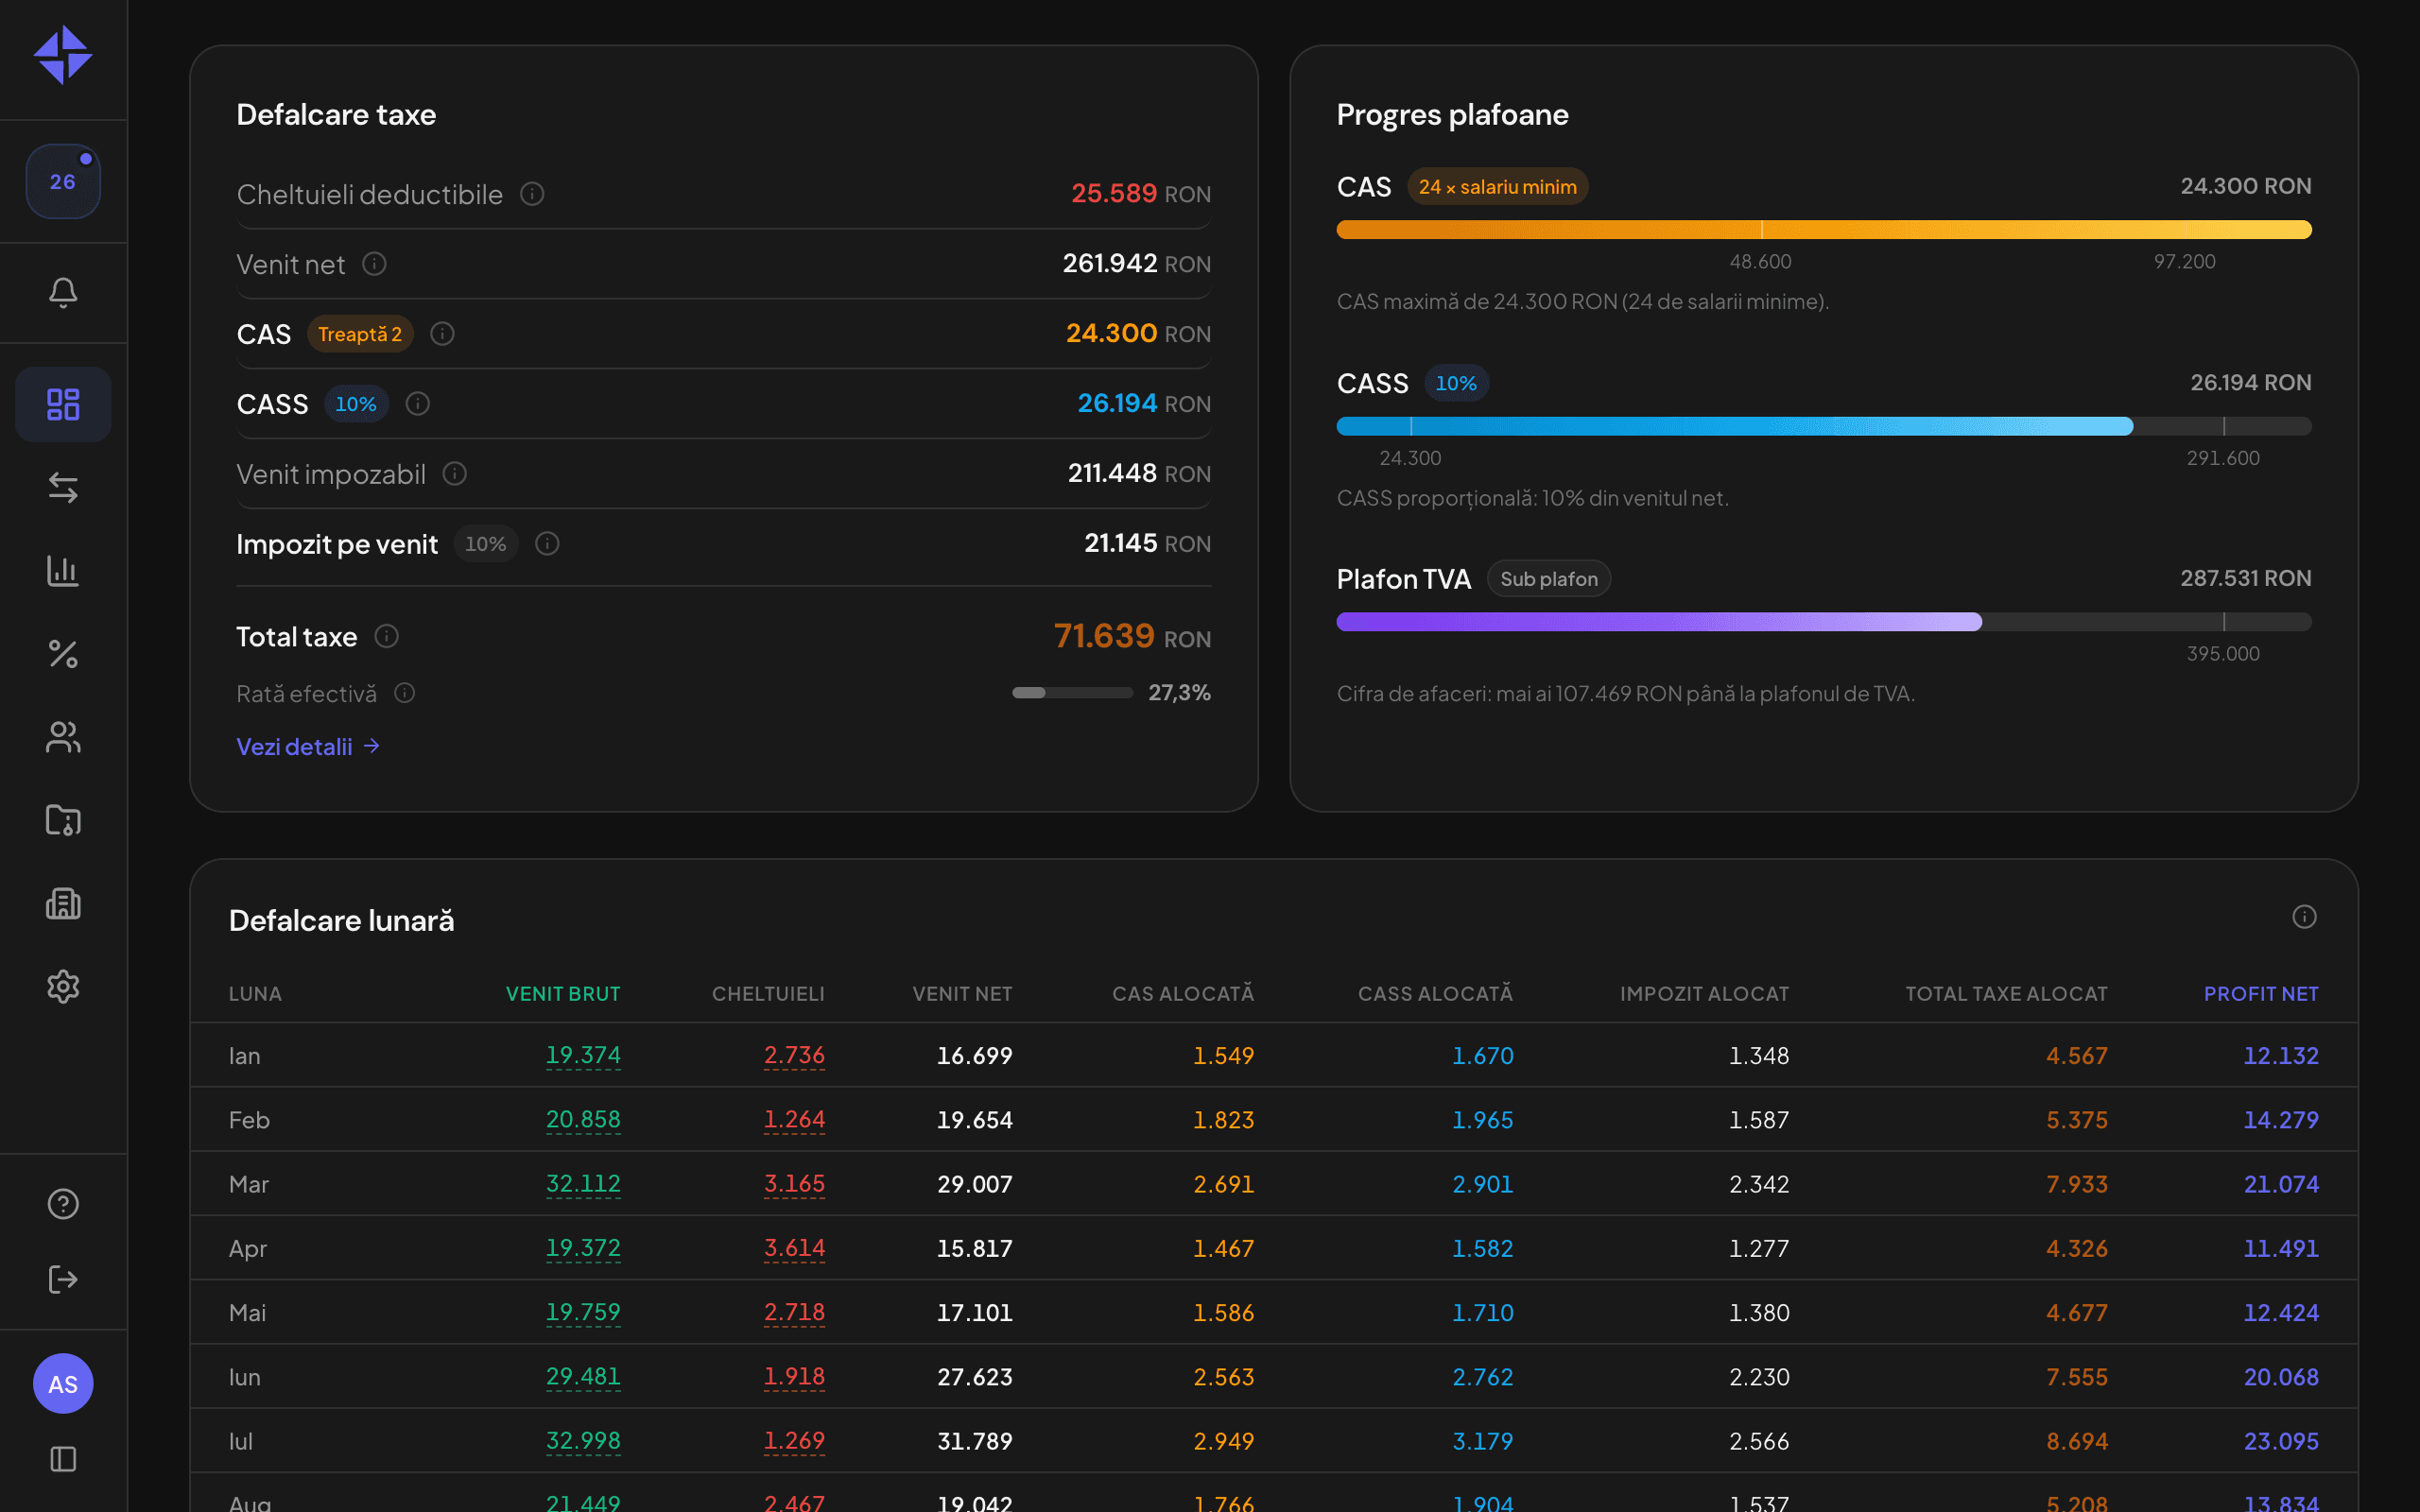This screenshot has width=2420, height=1512.
Task: Open the transactions arrows icon
Action: 63,487
